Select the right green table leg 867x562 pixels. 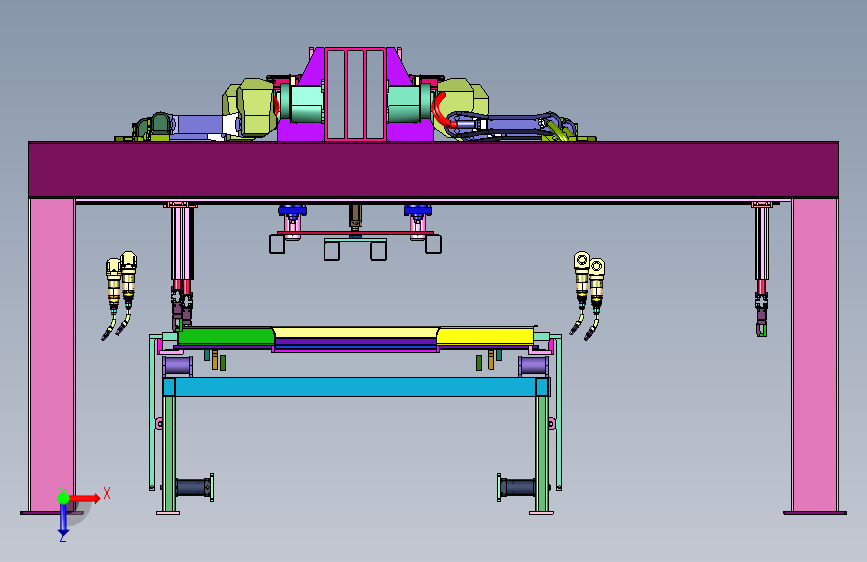(x=542, y=454)
